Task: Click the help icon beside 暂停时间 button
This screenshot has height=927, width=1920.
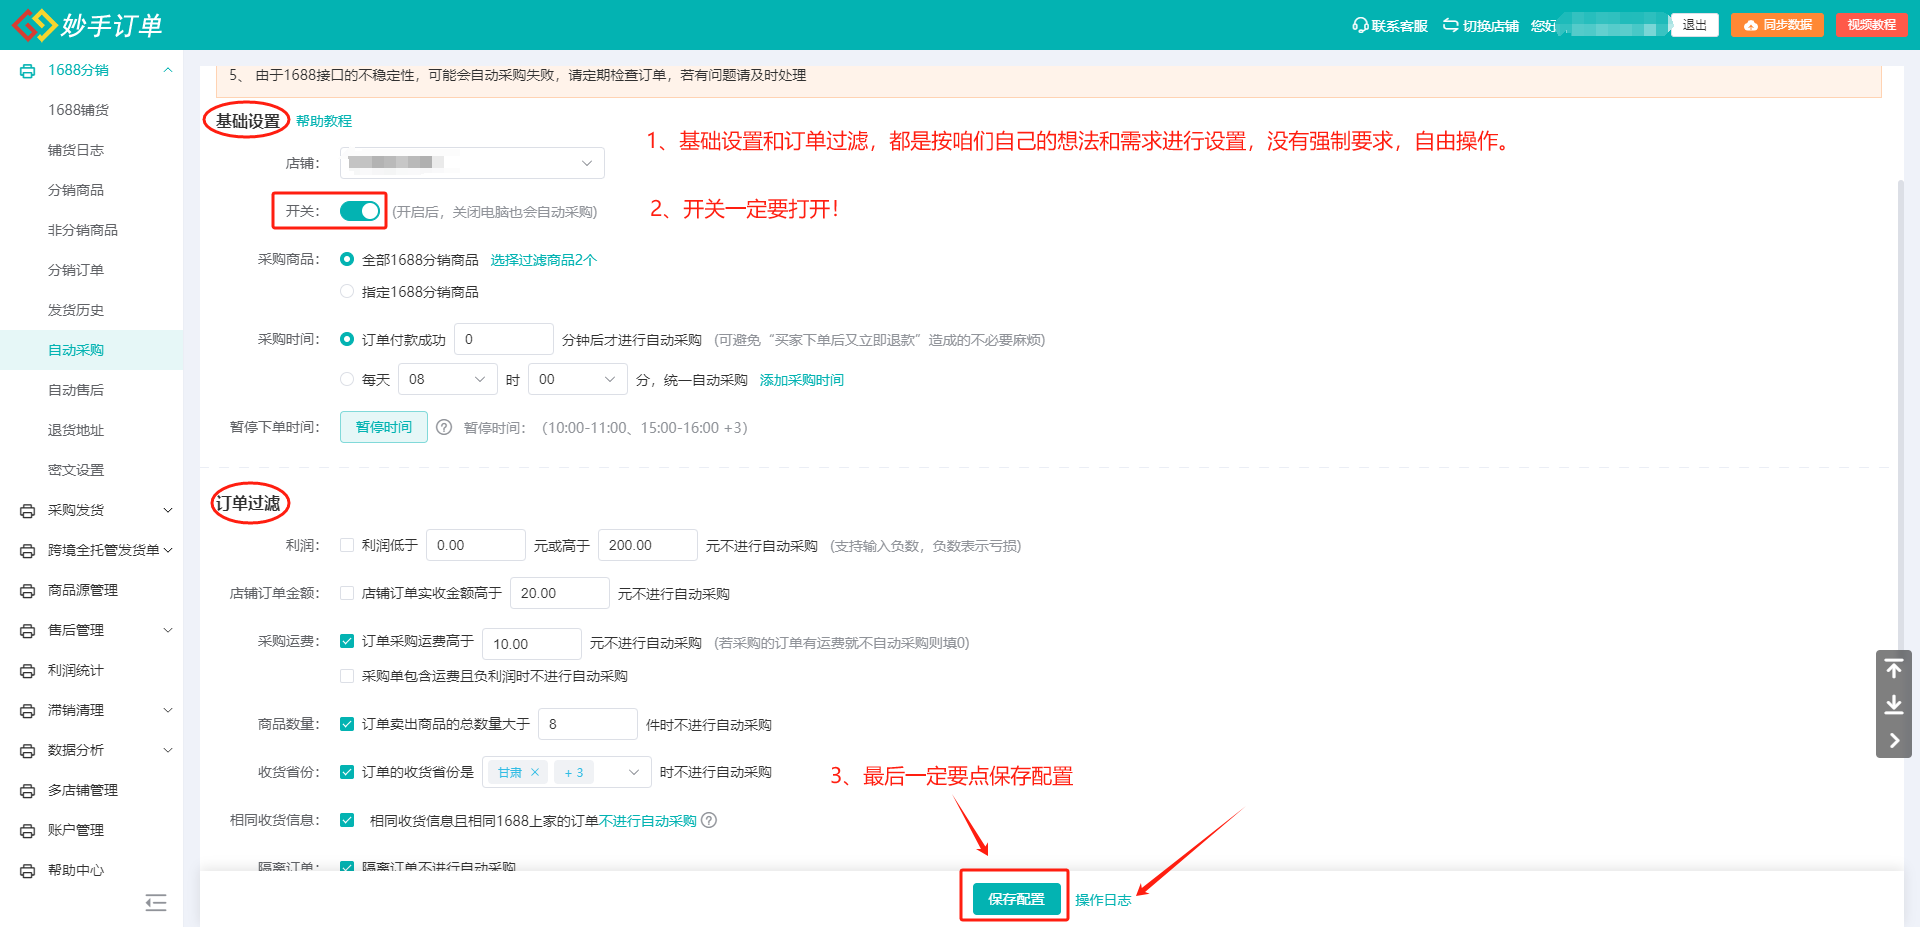Action: pyautogui.click(x=444, y=427)
